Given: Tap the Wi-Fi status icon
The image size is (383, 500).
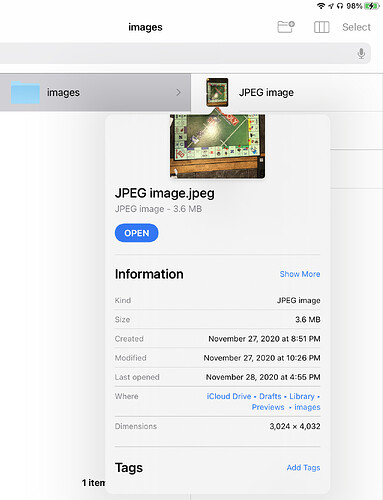Looking at the screenshot, I should coord(321,6).
